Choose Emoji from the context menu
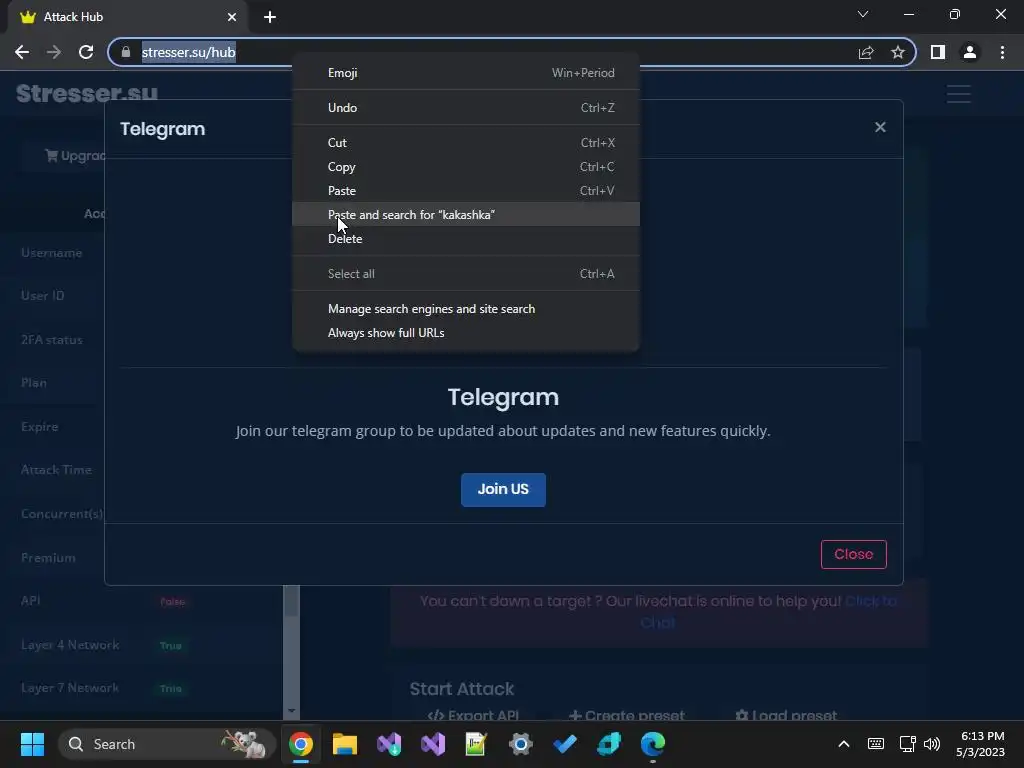 coord(466,72)
